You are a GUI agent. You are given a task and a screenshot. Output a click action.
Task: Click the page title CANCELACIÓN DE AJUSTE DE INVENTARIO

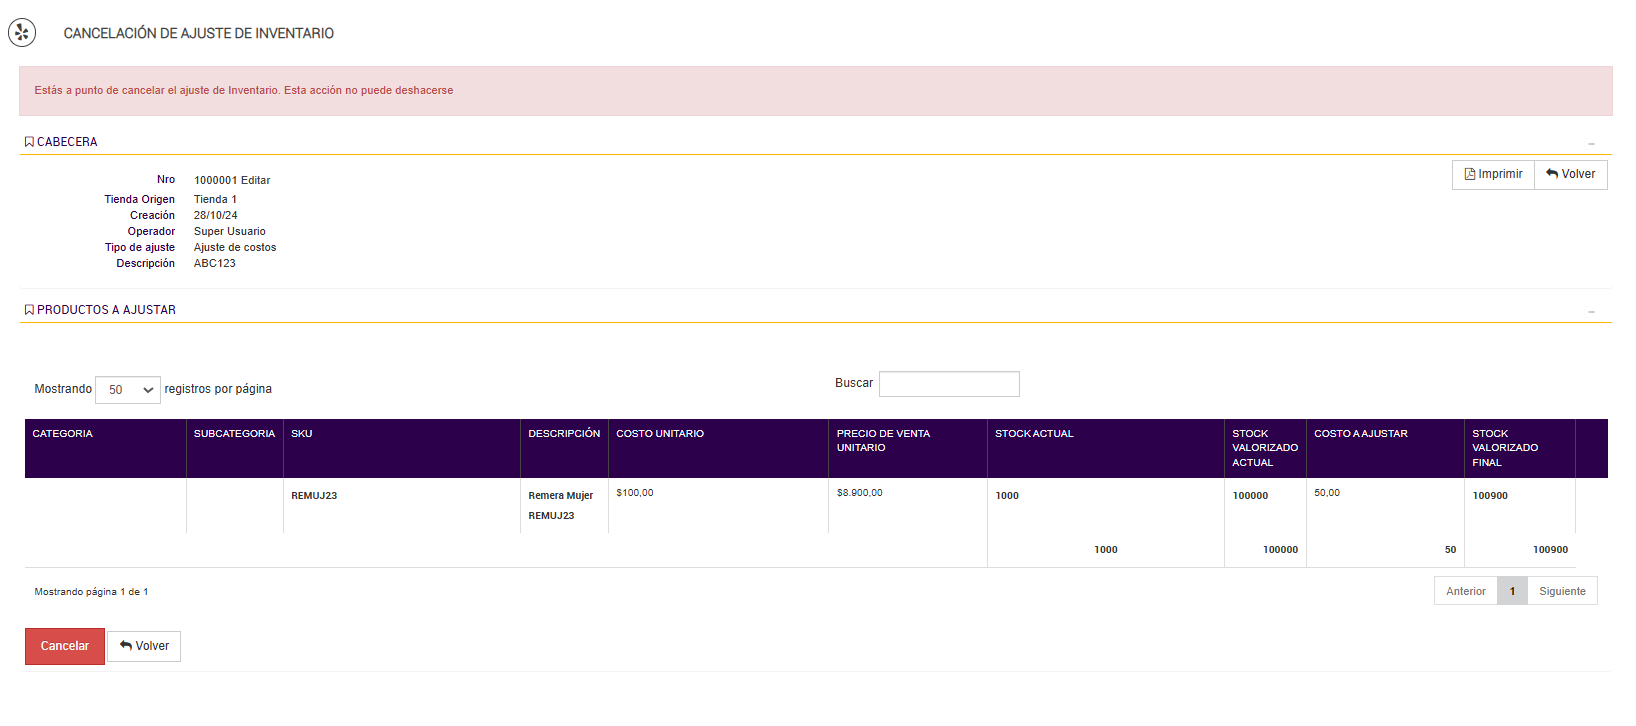(199, 34)
